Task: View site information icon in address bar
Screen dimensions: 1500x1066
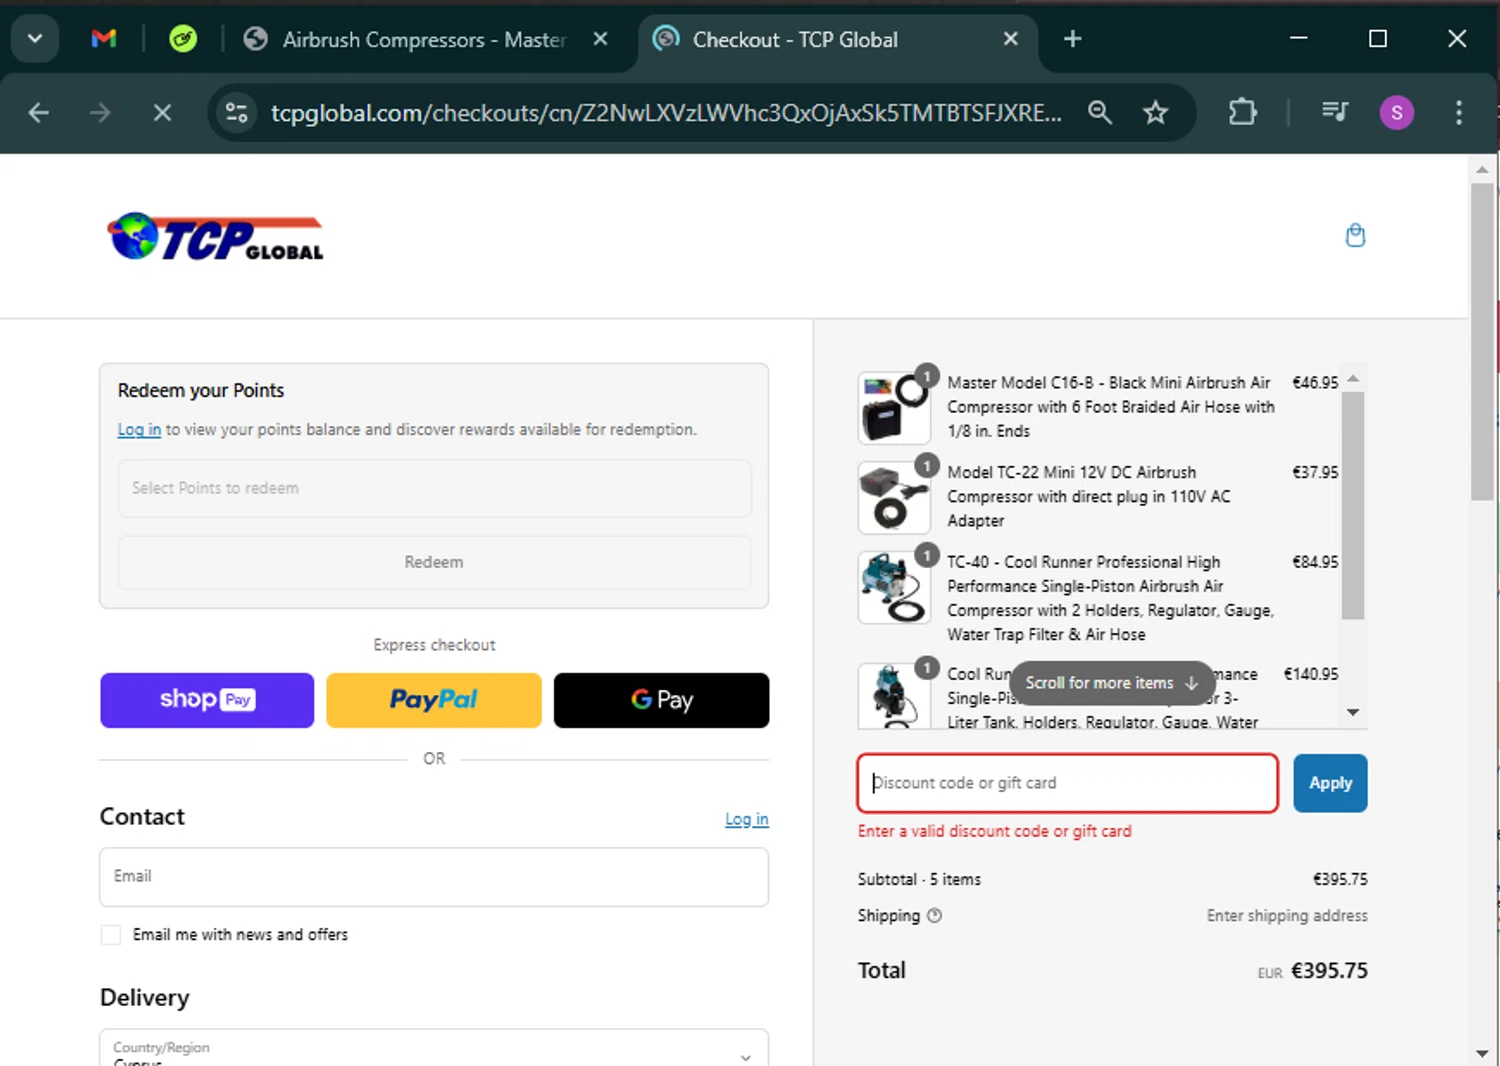Action: [x=237, y=113]
